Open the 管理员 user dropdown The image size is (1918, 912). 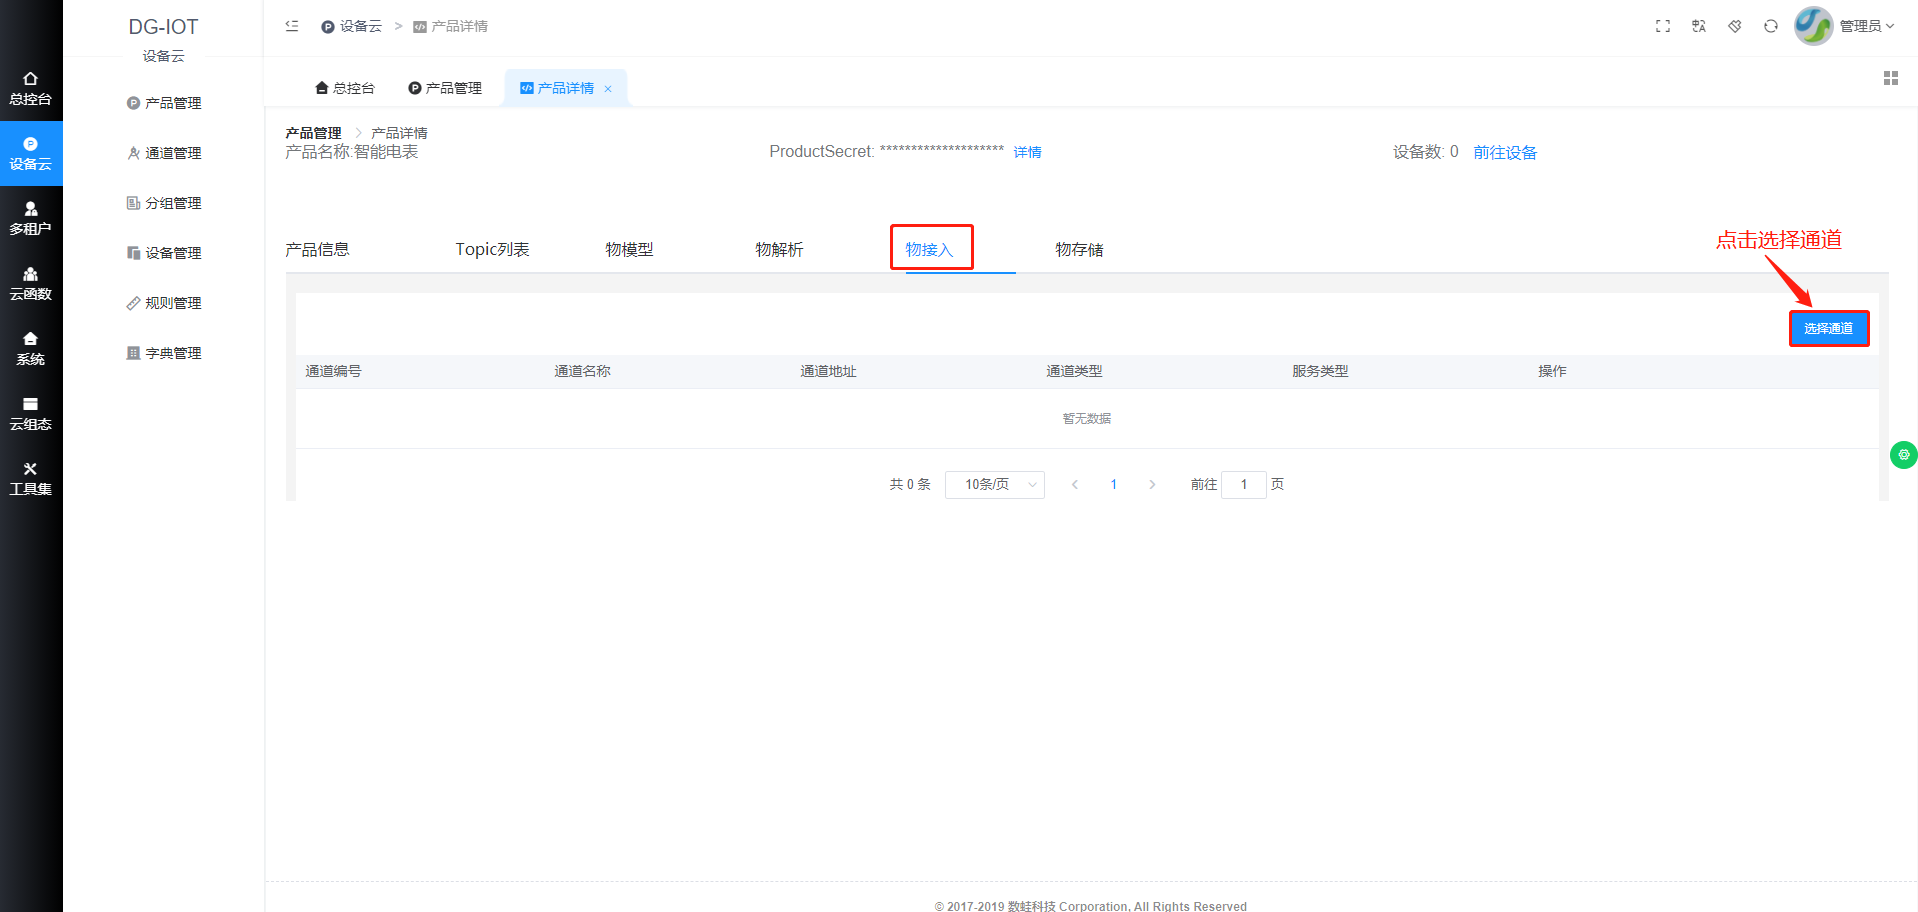(1867, 26)
